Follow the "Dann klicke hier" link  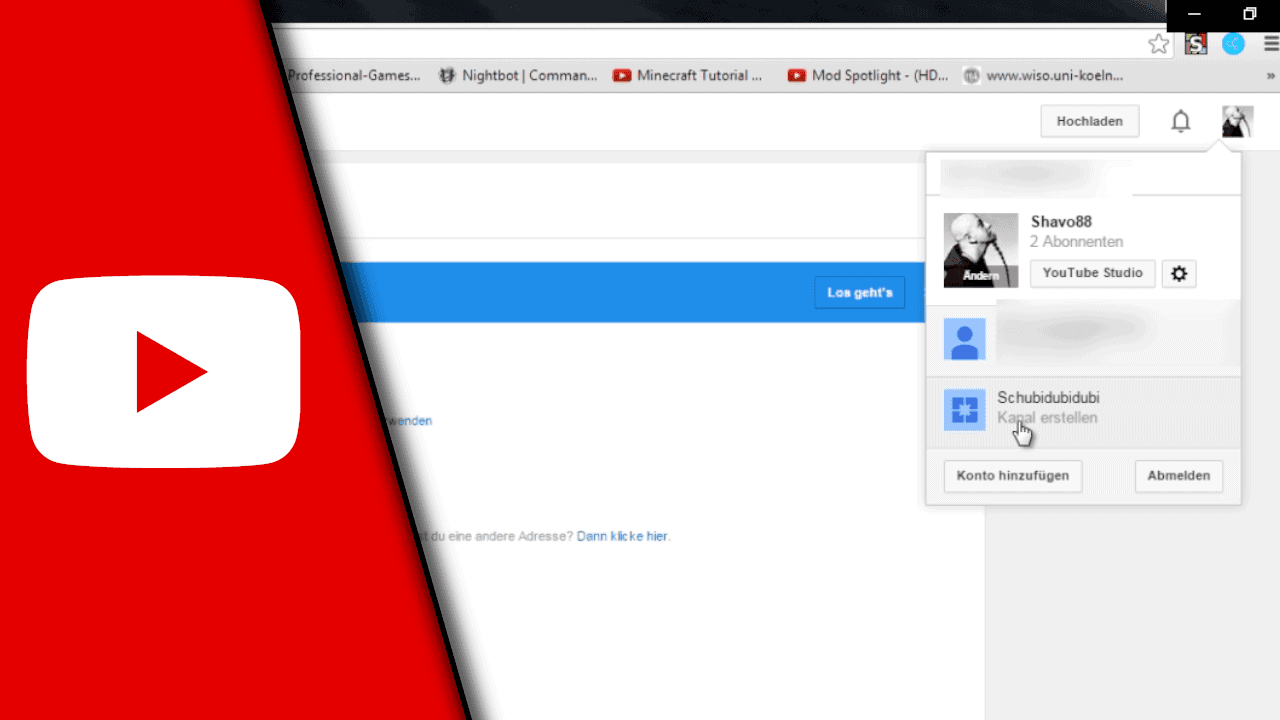point(622,536)
